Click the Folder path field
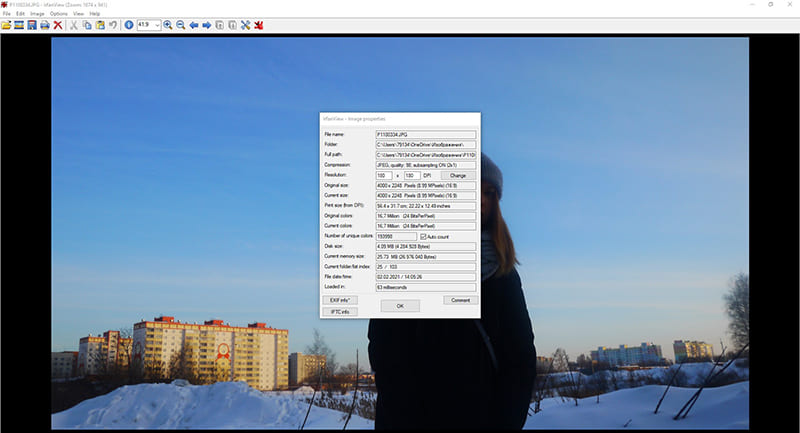 [x=426, y=145]
